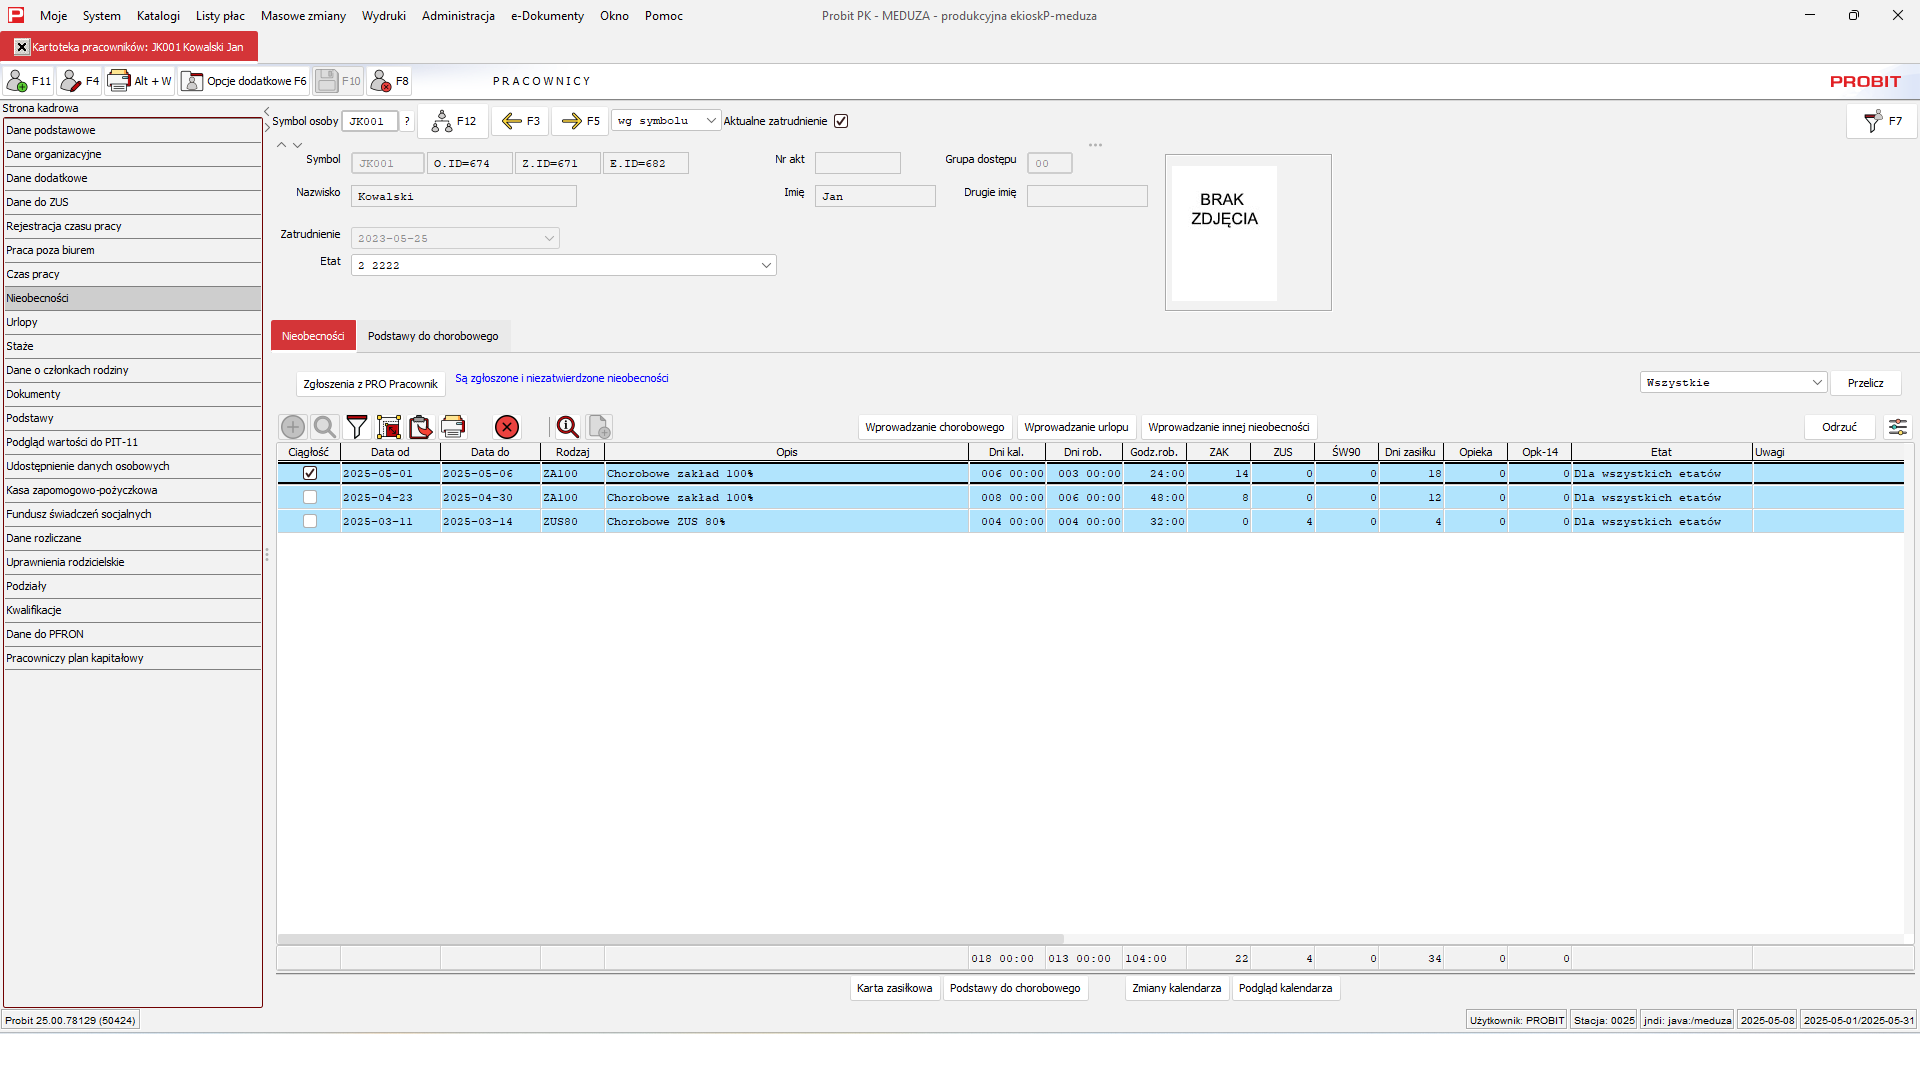Click the table settings sliders icon
The image size is (1920, 1080).
click(x=1897, y=427)
